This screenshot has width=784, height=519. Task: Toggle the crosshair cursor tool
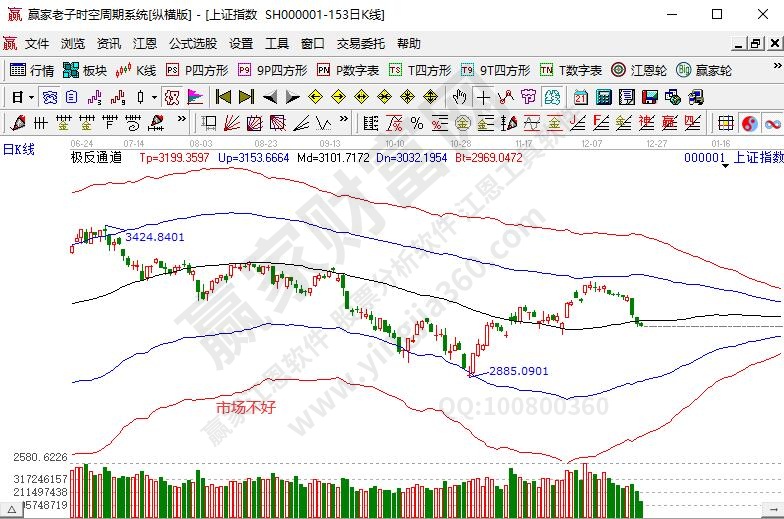tap(483, 97)
